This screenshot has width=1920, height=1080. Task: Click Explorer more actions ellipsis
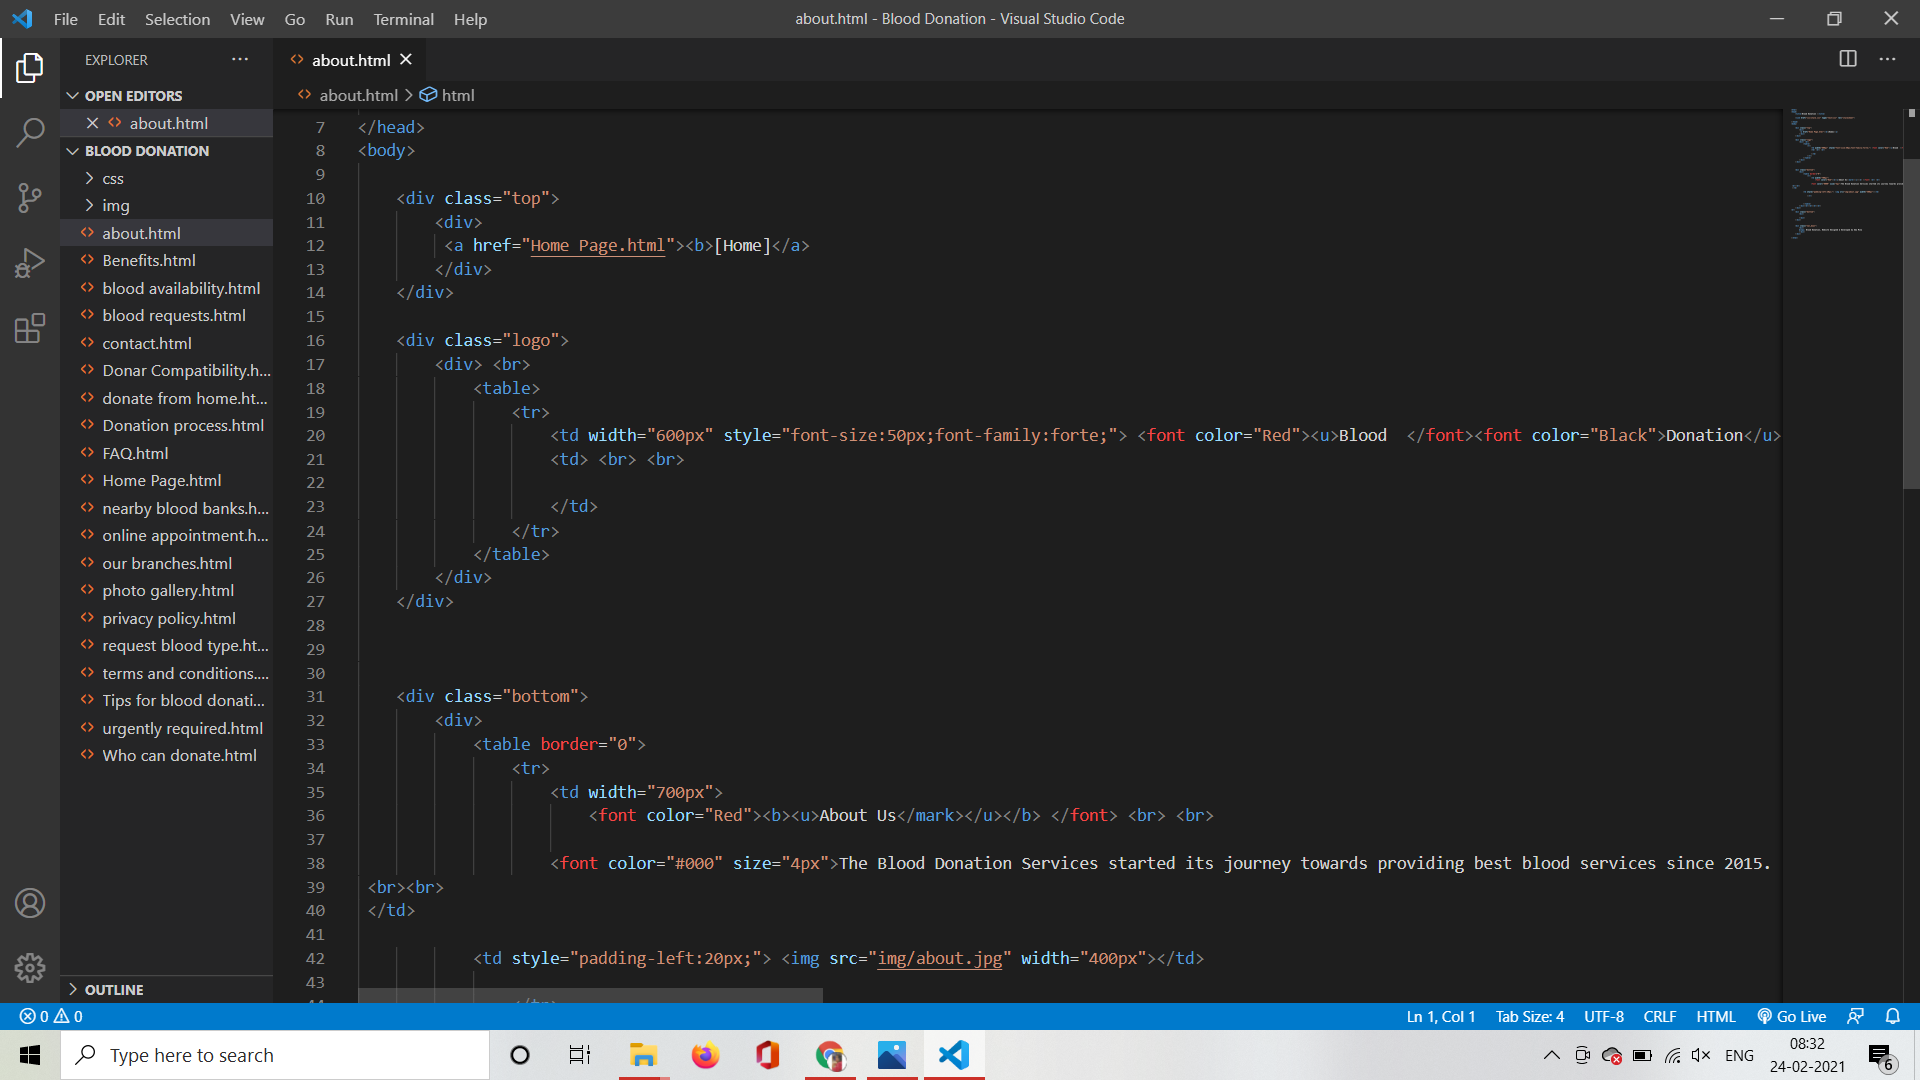(x=240, y=59)
